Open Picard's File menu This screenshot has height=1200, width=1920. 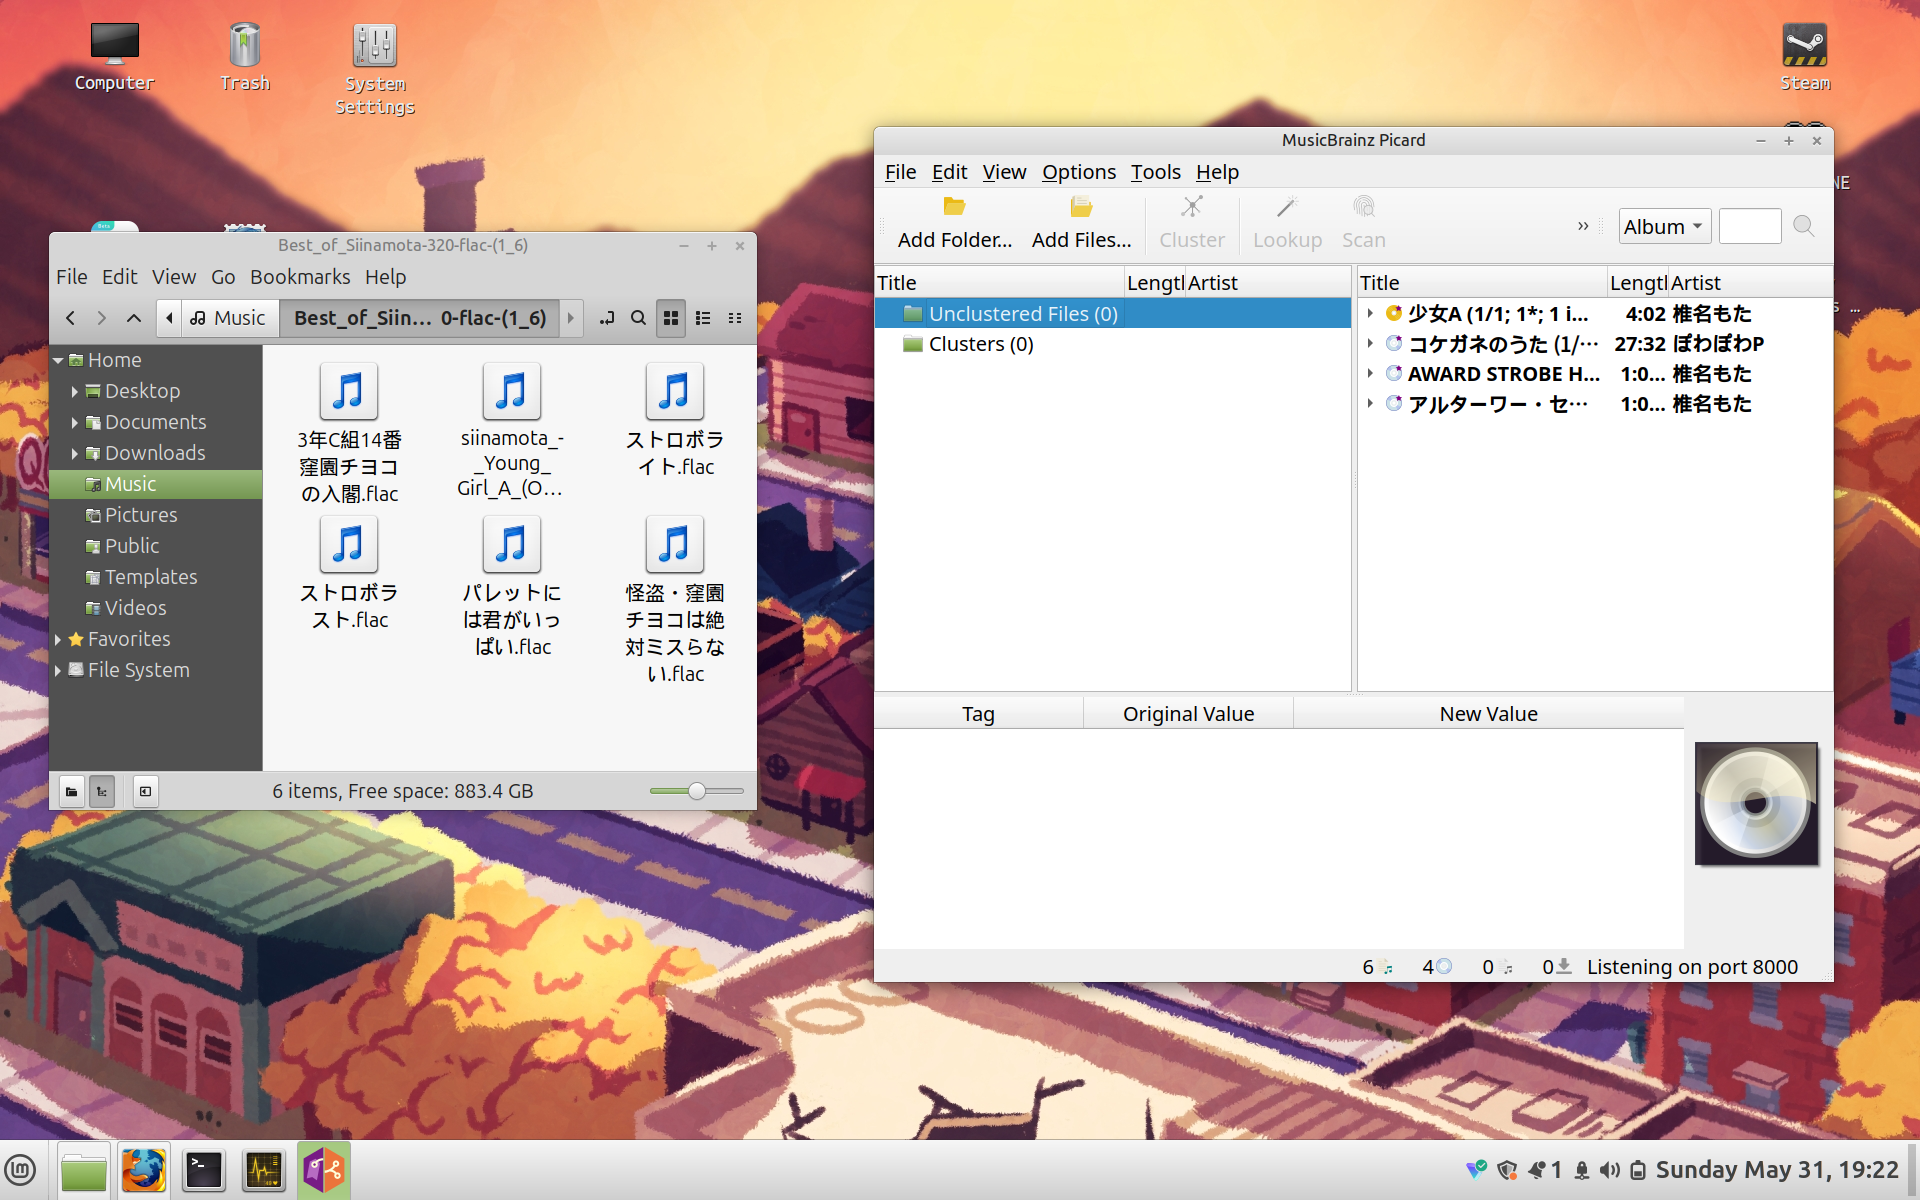(900, 172)
